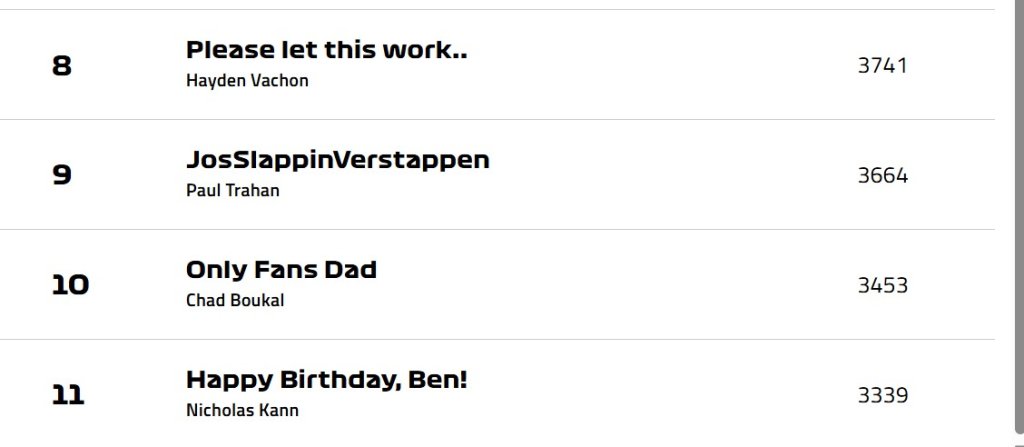Click owner name Chad Boukal
This screenshot has height=447, width=1024.
(x=235, y=301)
